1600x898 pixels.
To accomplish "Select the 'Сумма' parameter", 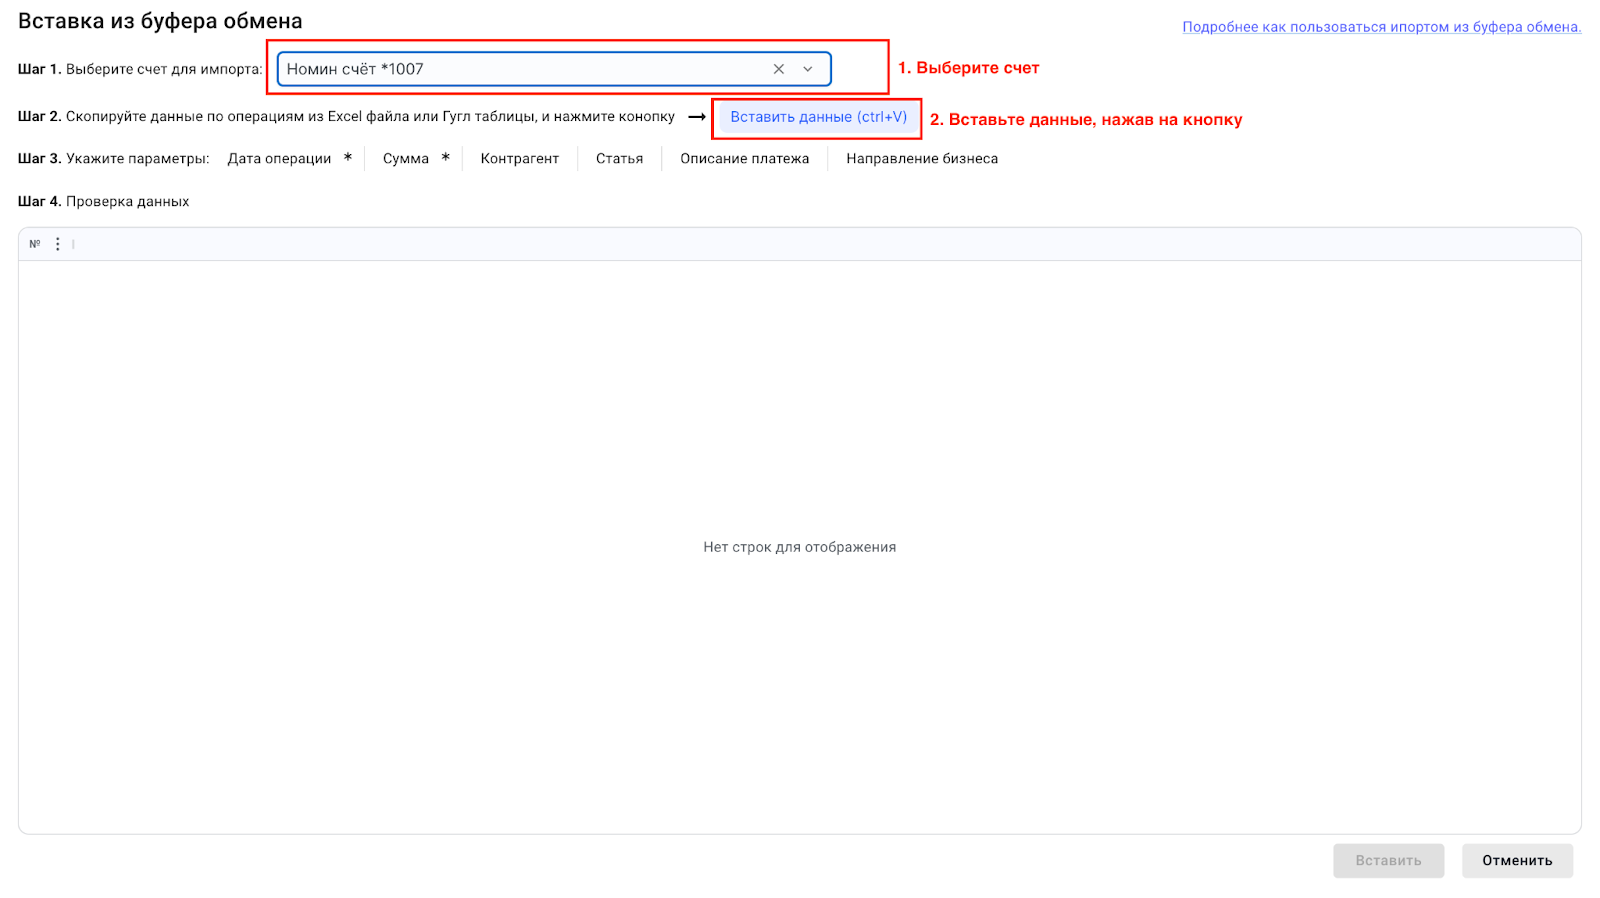I will point(405,159).
